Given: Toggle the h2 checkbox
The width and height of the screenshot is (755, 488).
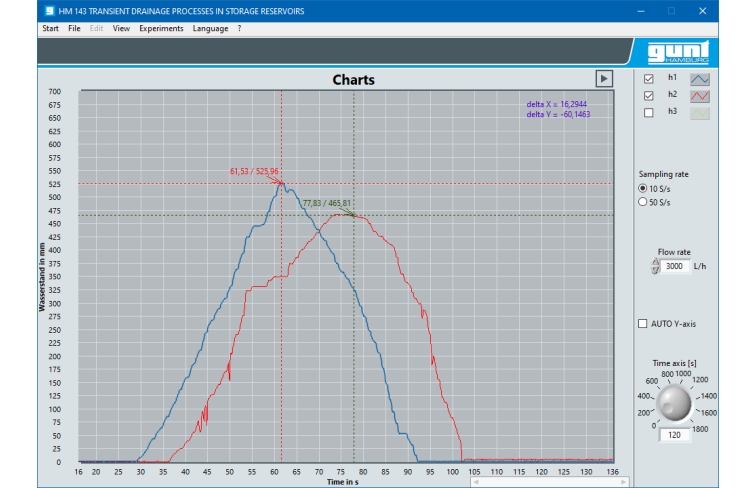Looking at the screenshot, I should (649, 95).
